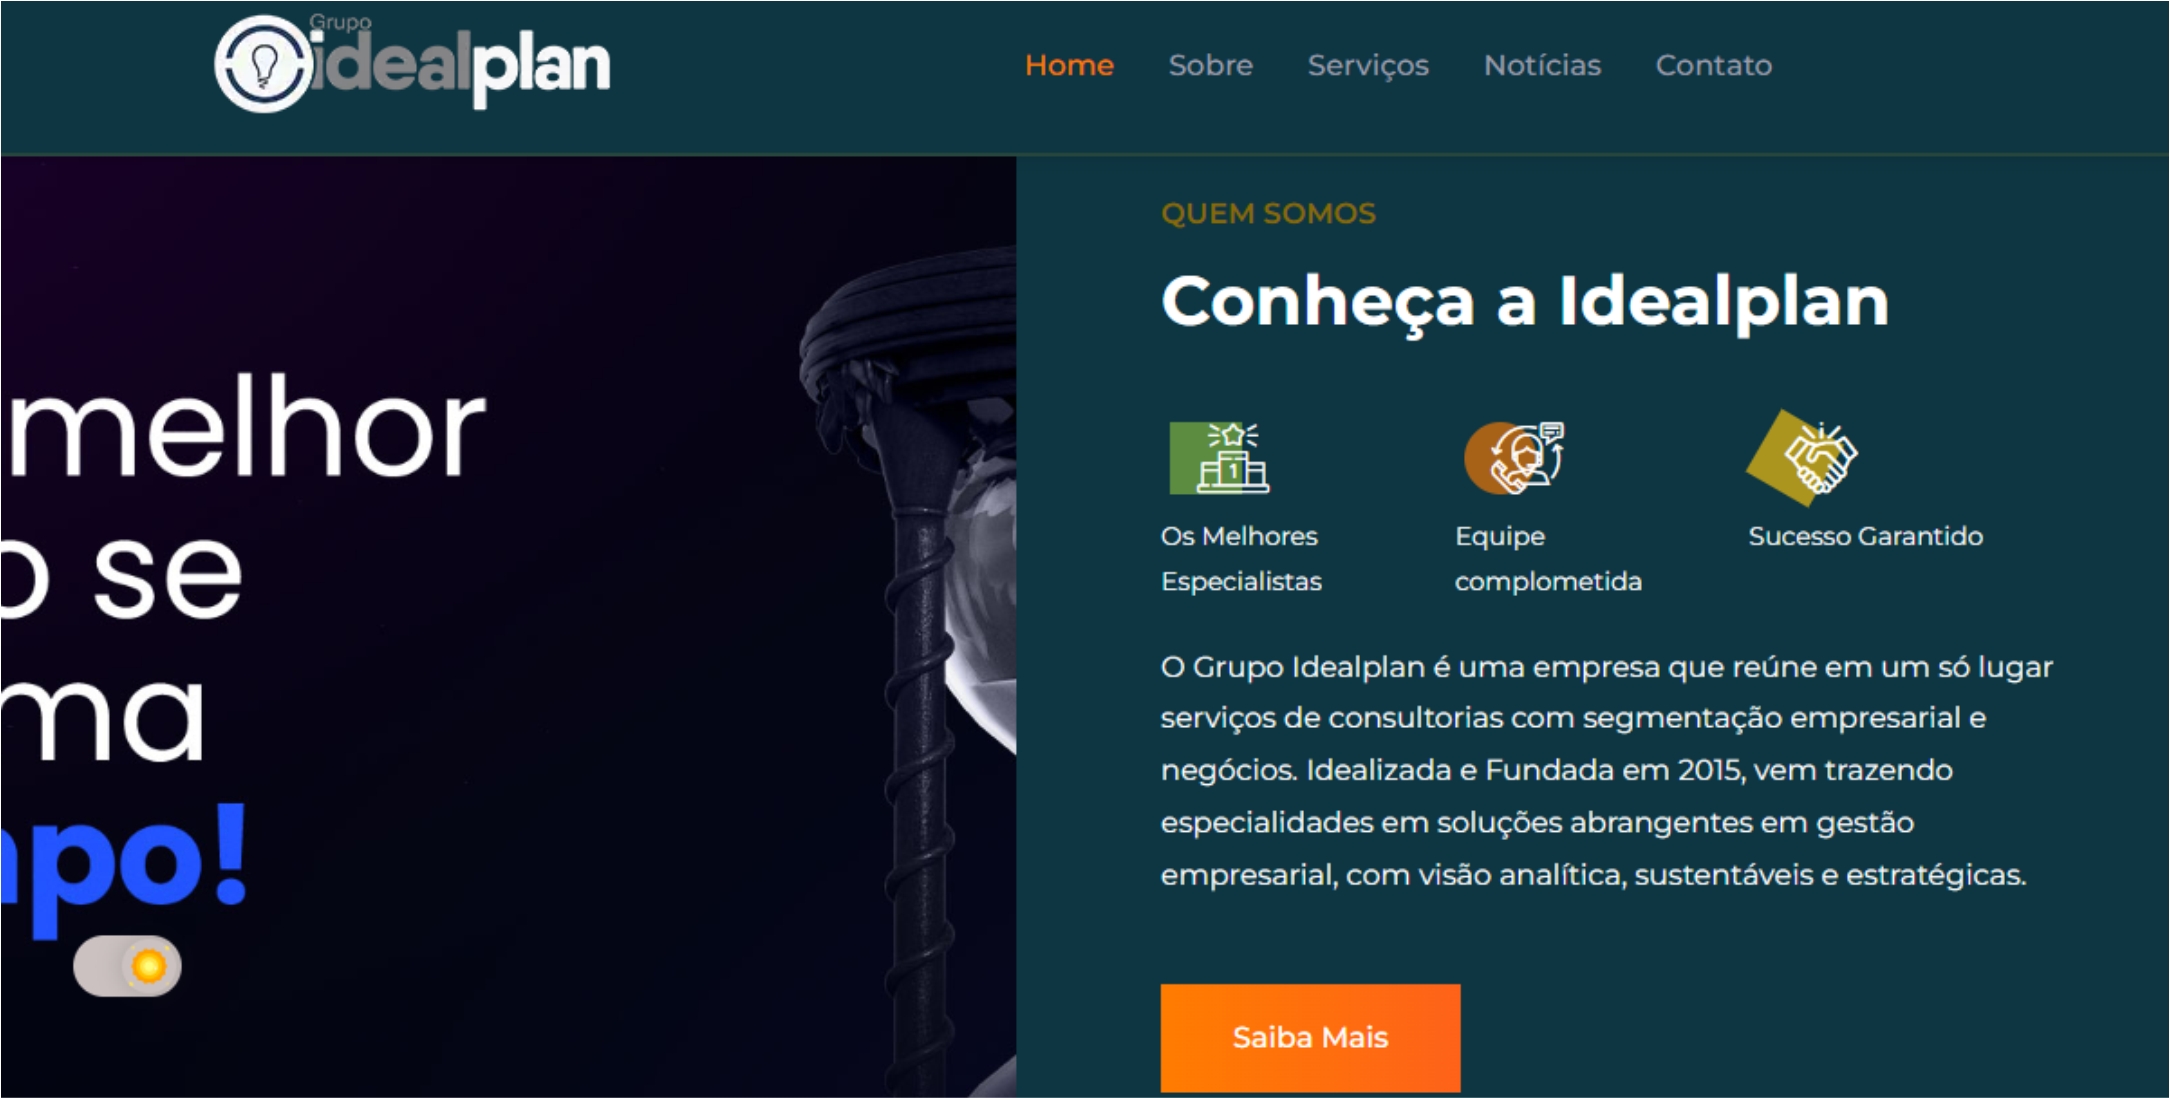Navigate to Notícias
This screenshot has width=2170, height=1098.
[x=1542, y=65]
